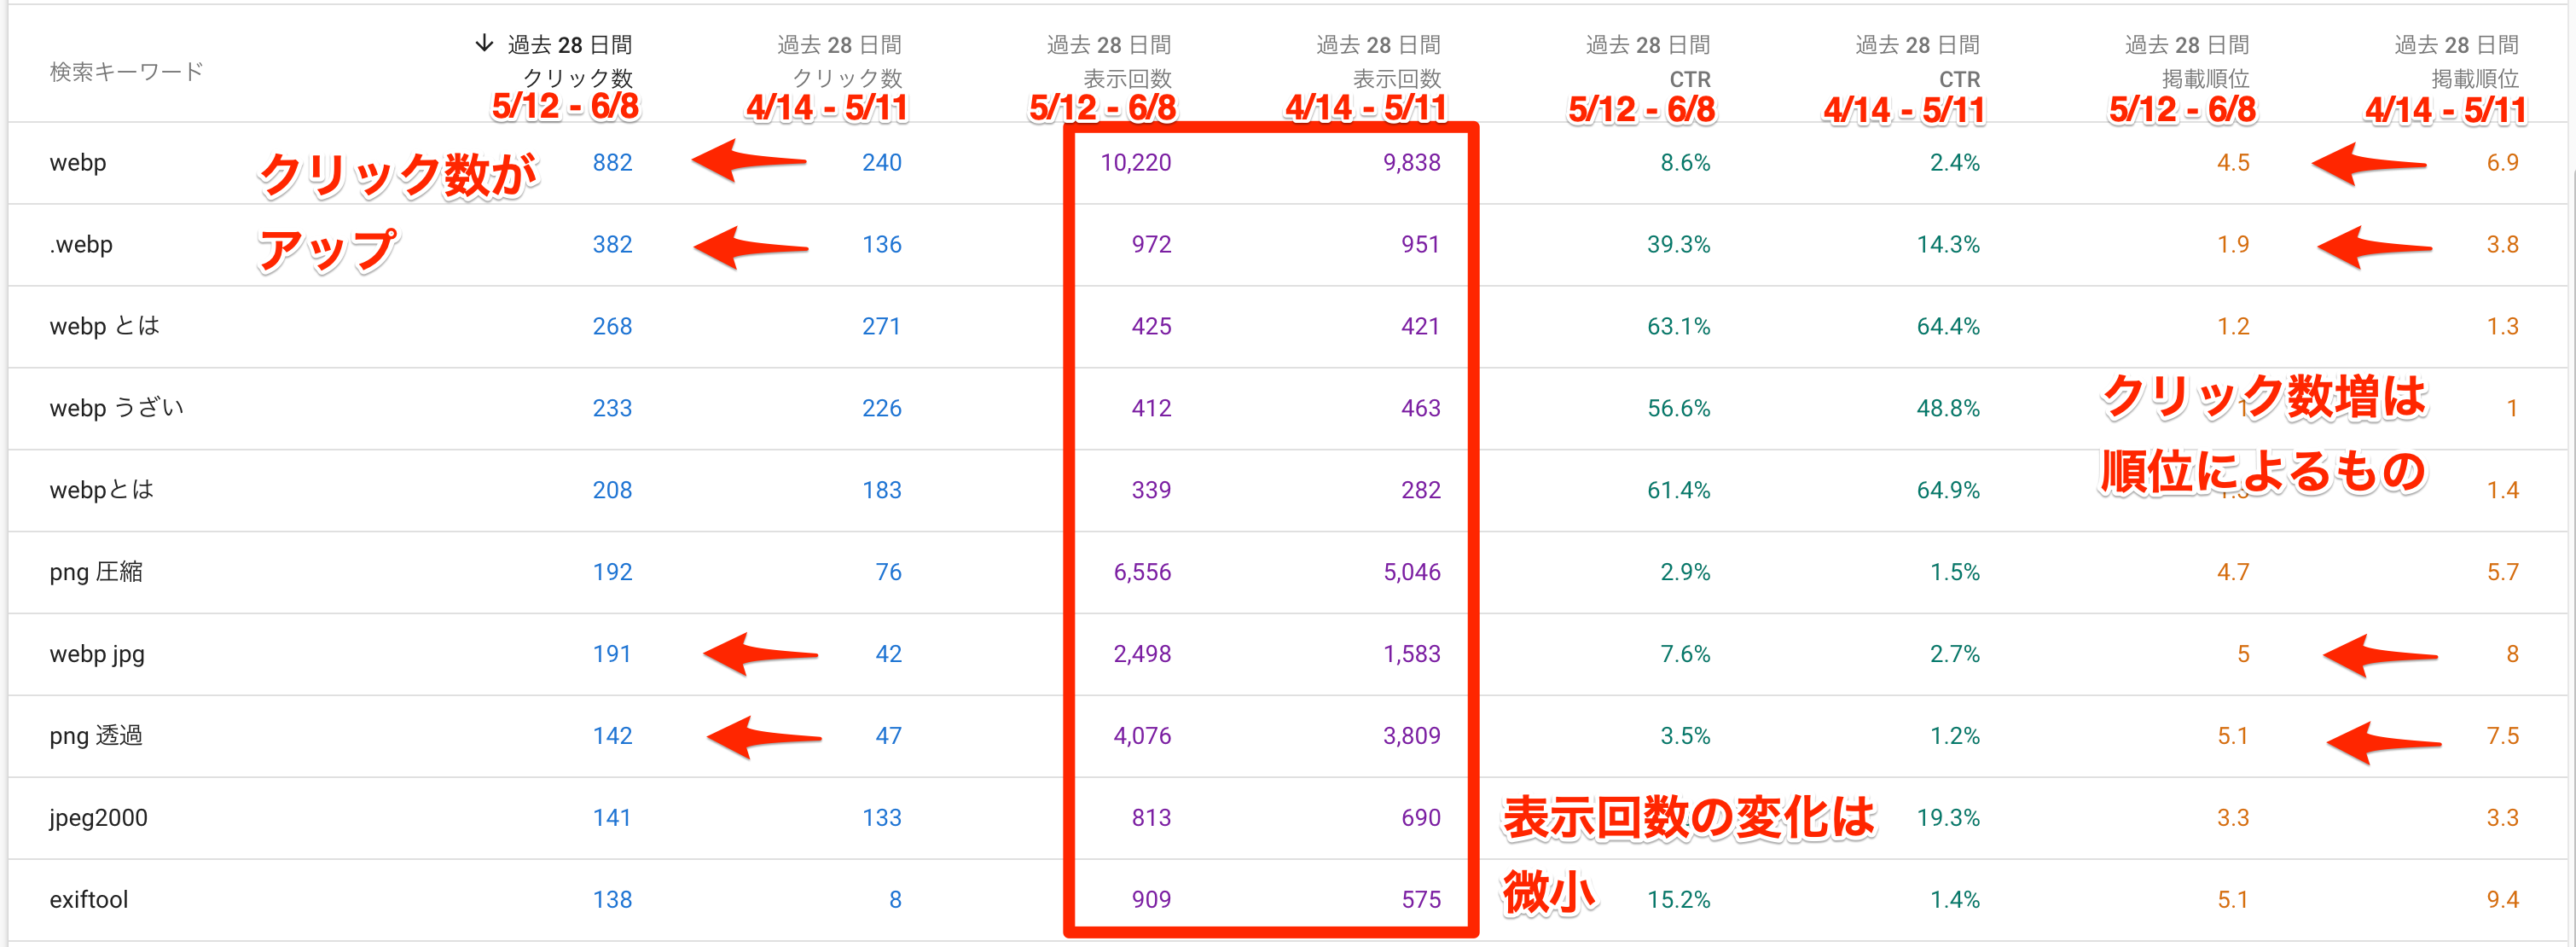
Task: Click the position value 6.9
Action: 2502,163
